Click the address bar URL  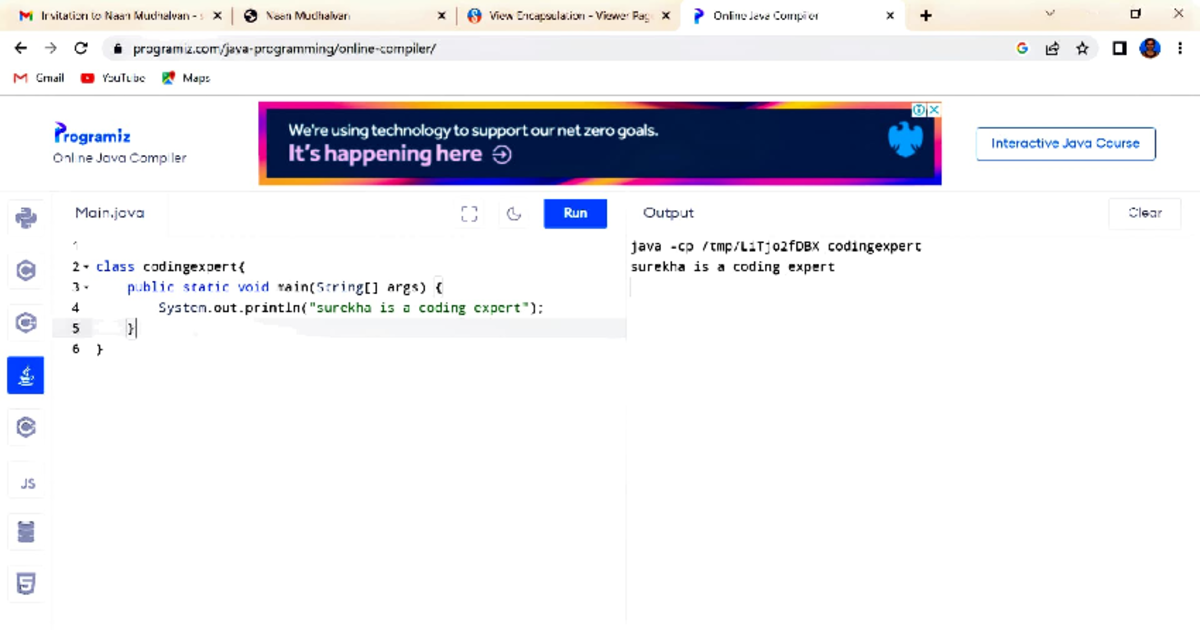click(x=285, y=48)
